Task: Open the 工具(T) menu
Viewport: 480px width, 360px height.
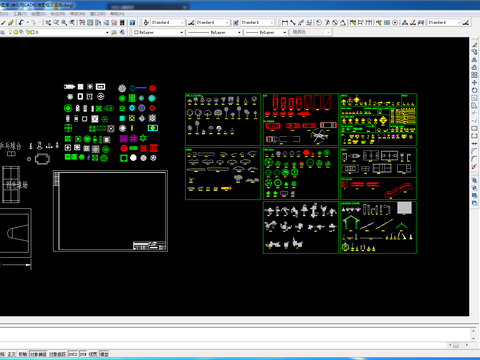Action: coord(20,14)
